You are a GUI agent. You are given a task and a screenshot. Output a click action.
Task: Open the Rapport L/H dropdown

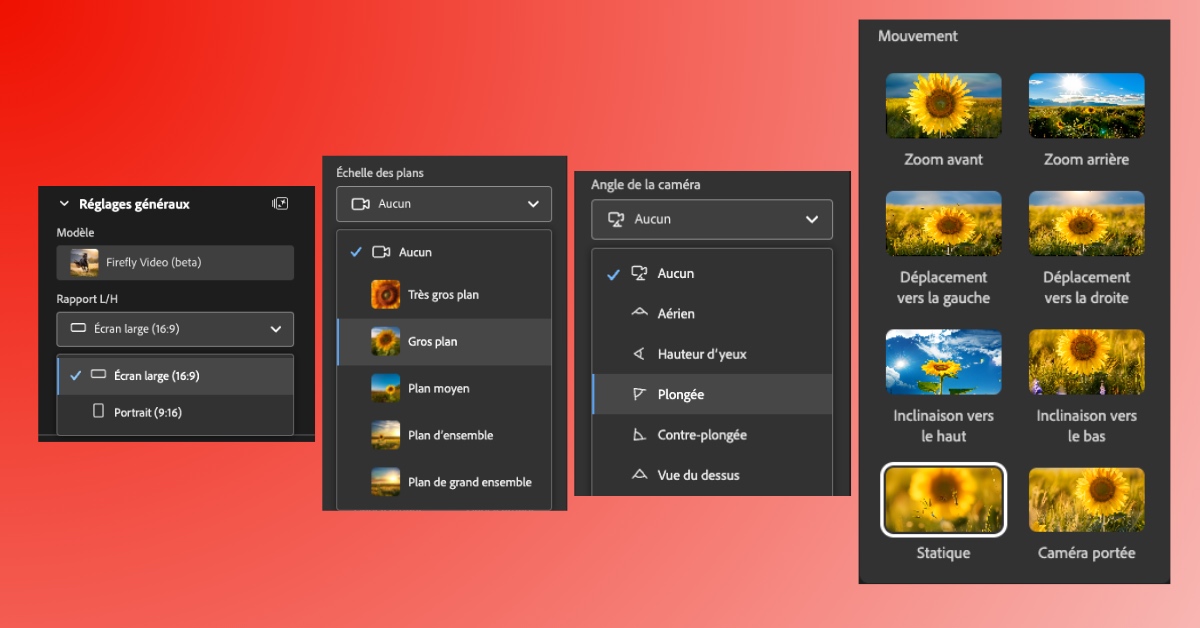pos(175,328)
